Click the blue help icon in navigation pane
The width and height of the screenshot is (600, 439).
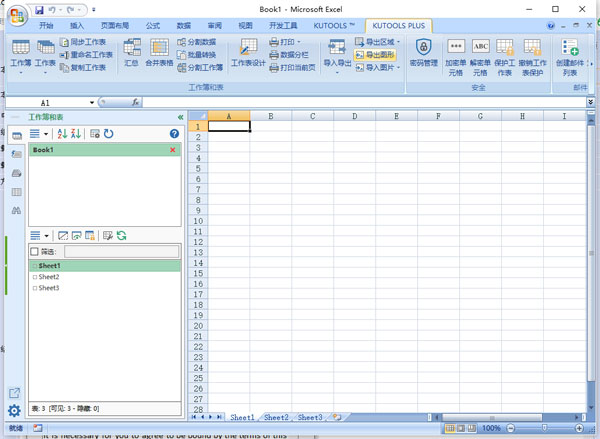175,133
